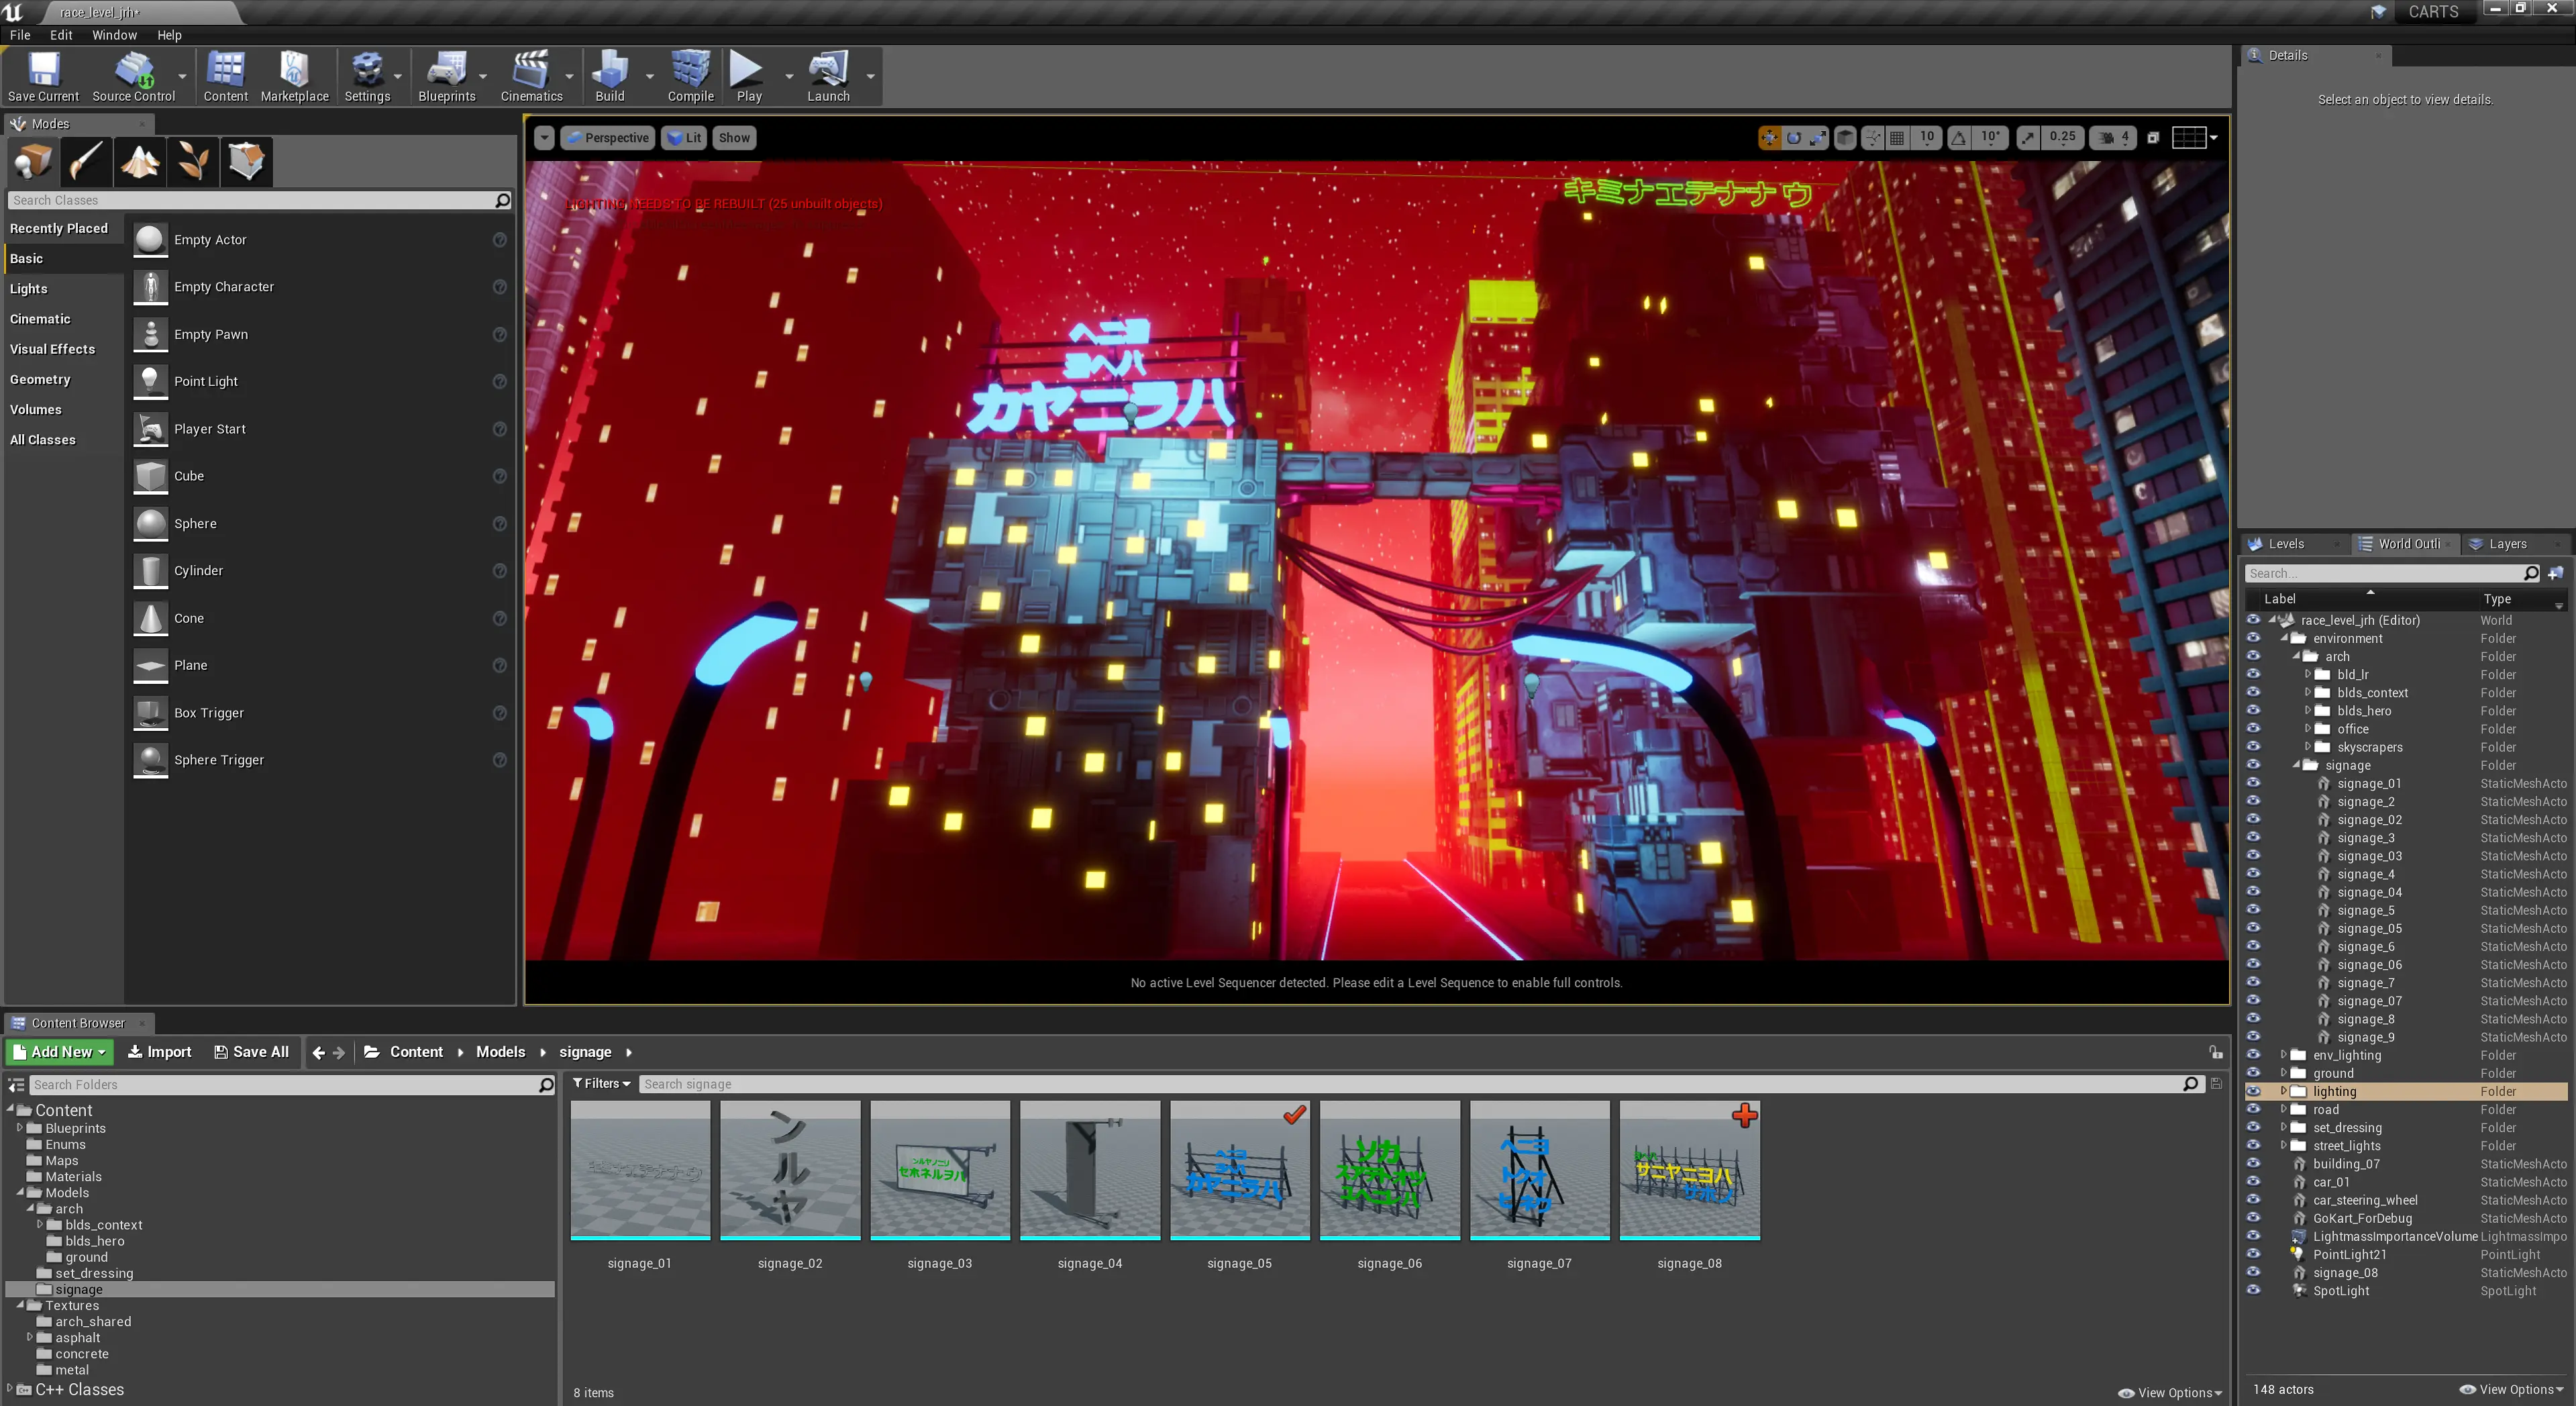
Task: Toggle rotation snapping in viewport
Action: [1958, 138]
